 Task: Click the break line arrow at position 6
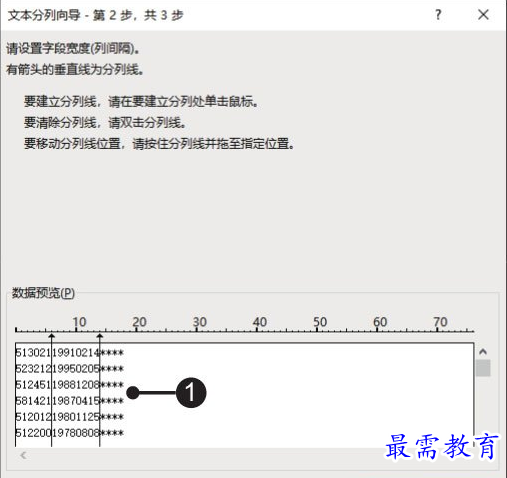click(51, 337)
